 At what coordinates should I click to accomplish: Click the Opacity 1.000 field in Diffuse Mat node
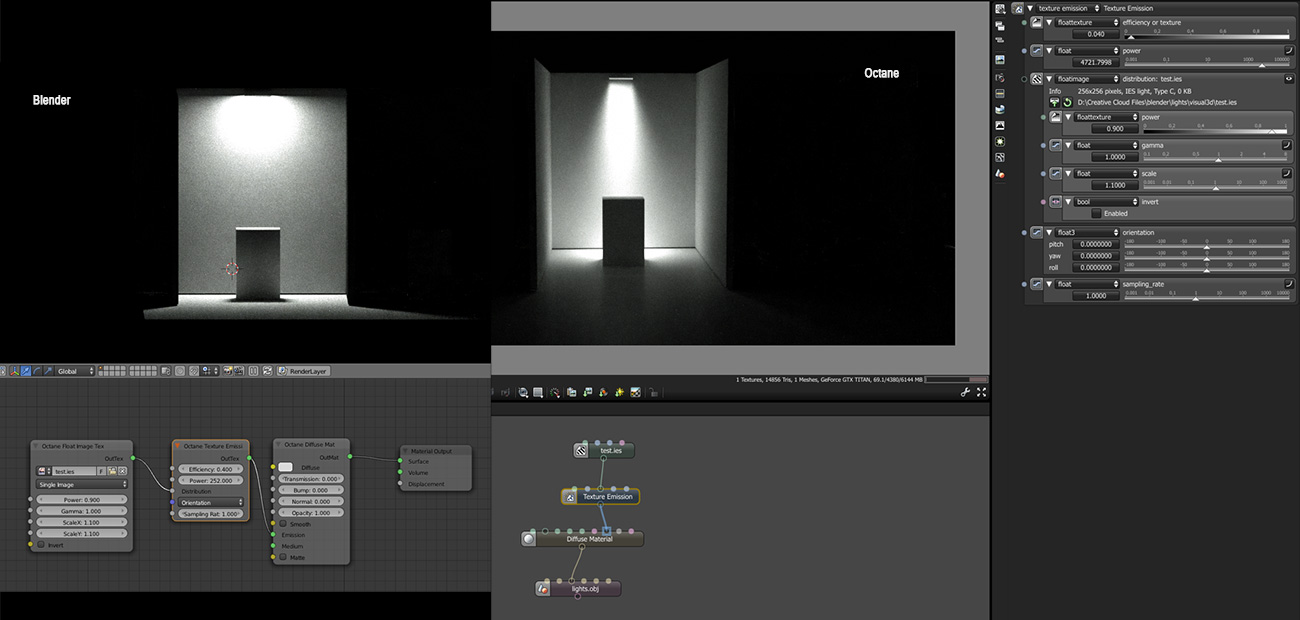pos(310,513)
